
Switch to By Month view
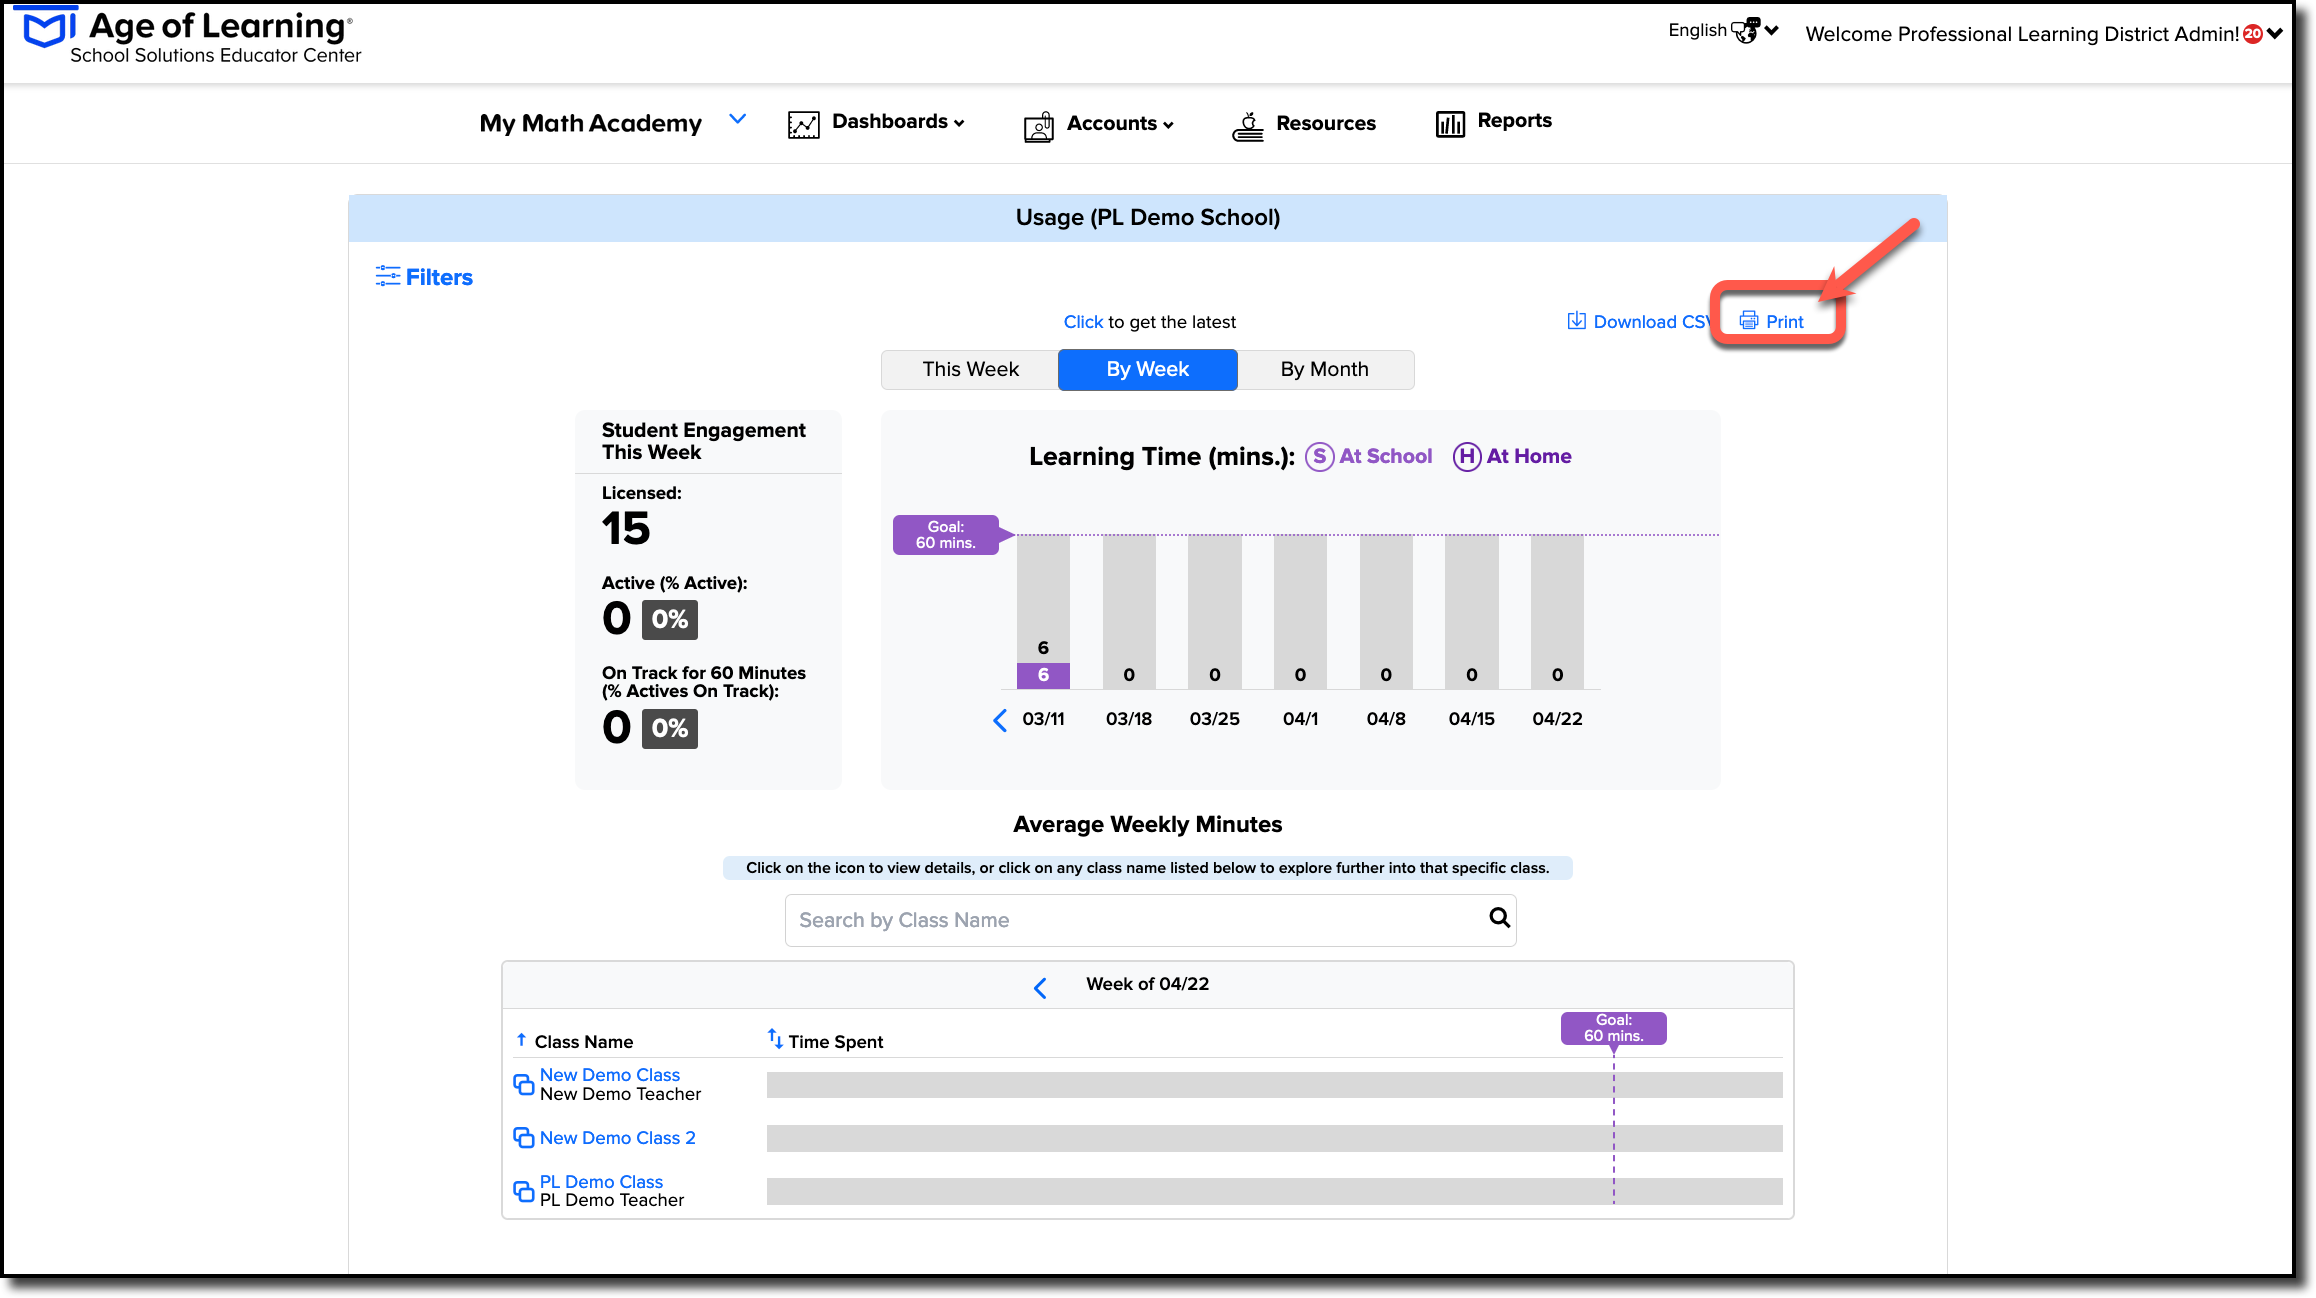[x=1324, y=369]
